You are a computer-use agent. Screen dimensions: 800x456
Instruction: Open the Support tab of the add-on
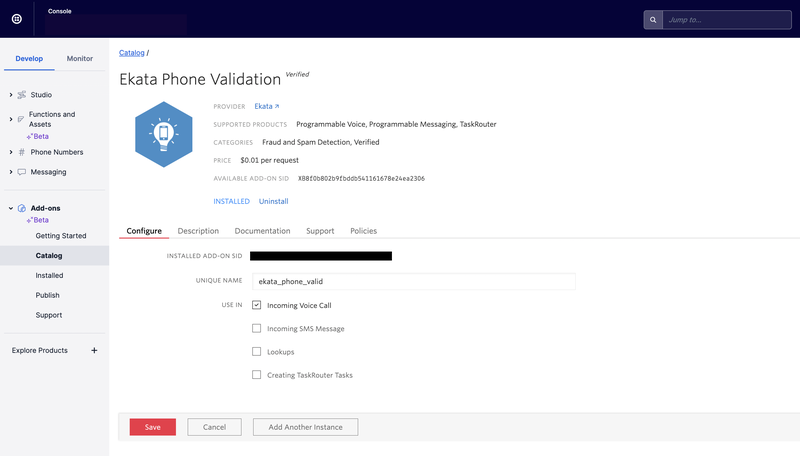(320, 231)
